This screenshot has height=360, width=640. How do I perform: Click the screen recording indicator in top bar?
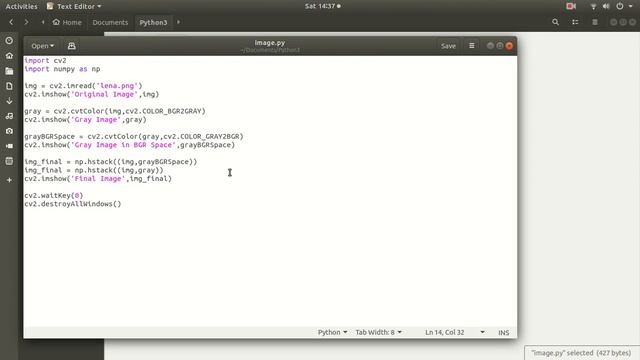pyautogui.click(x=571, y=6)
